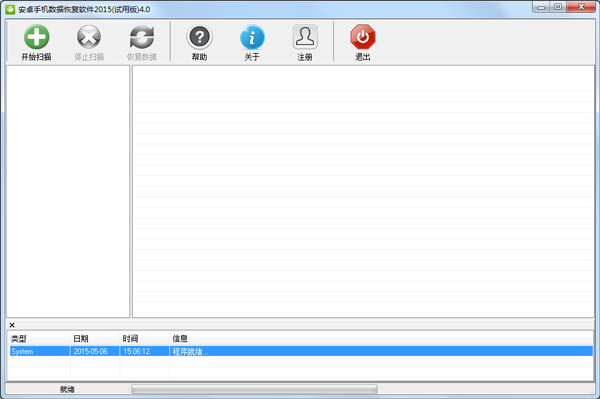Click the gray stop scan icon
The width and height of the screenshot is (600, 399).
pos(89,37)
